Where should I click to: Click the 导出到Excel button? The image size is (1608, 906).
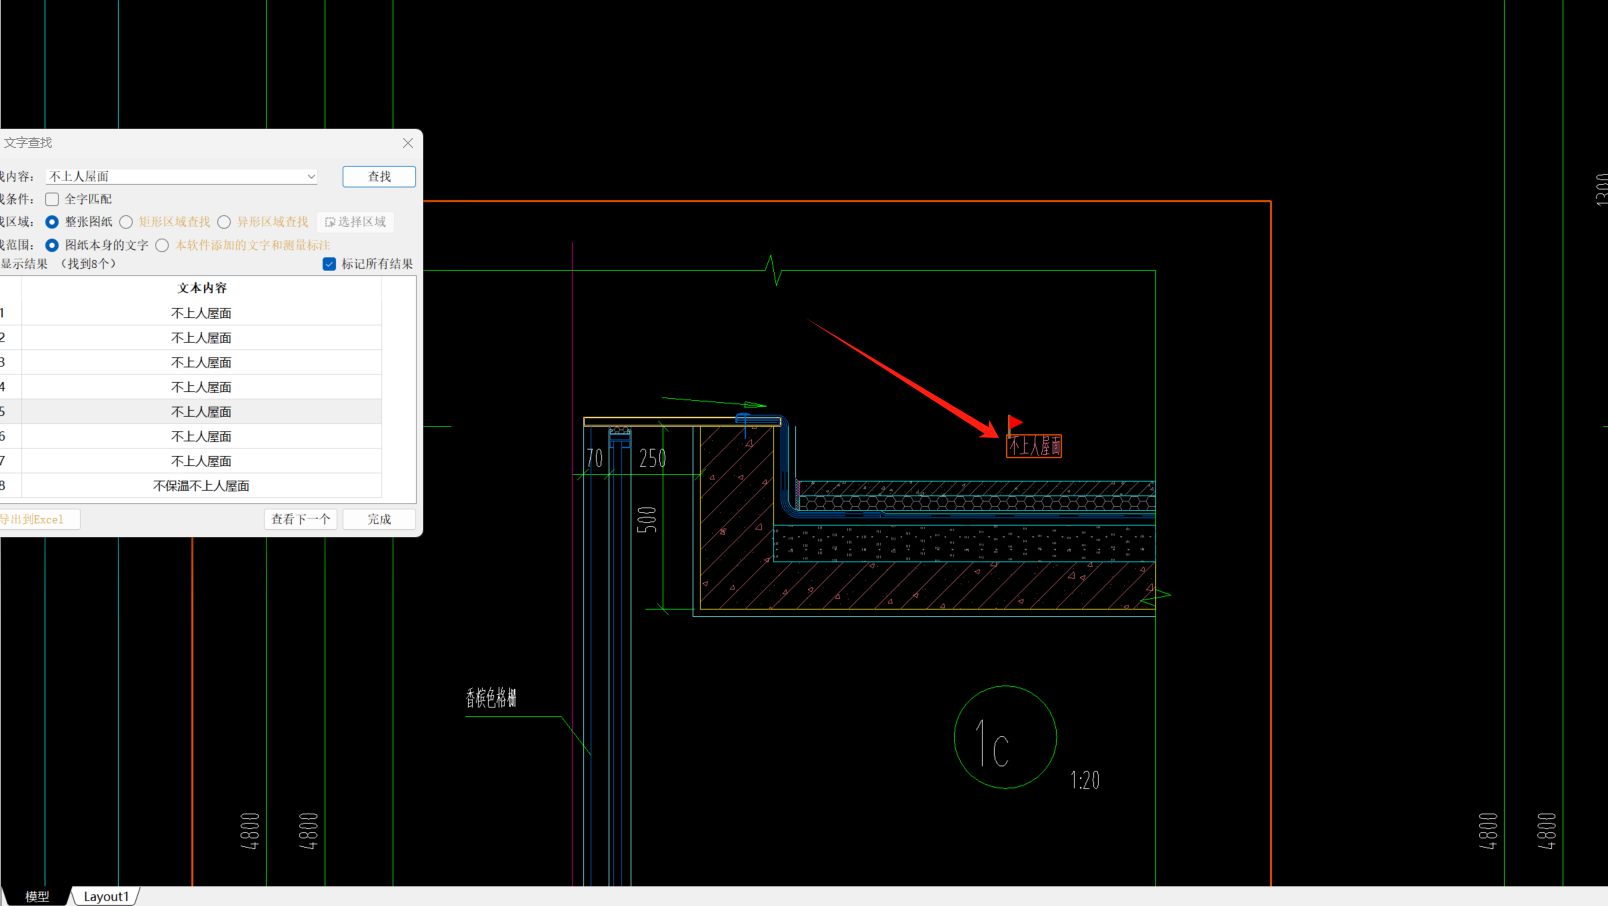point(38,519)
